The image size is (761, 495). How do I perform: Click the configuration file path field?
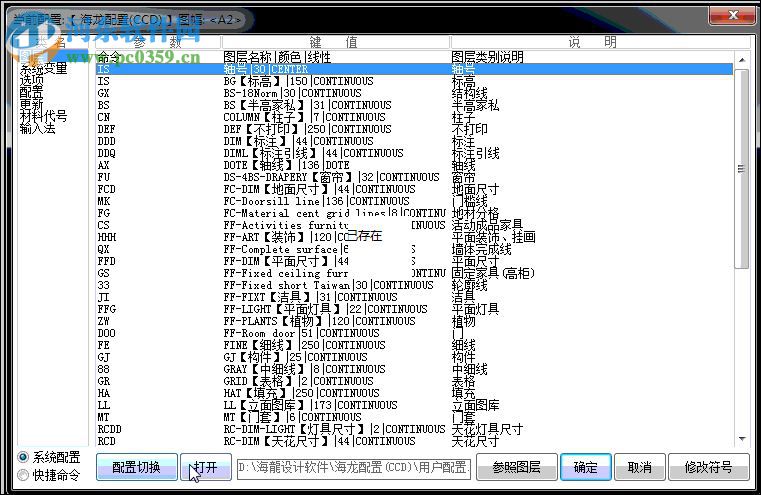[354, 468]
